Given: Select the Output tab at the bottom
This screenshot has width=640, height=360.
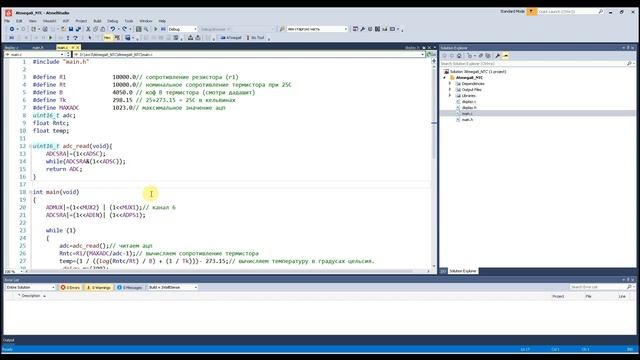Looking at the screenshot, I should point(9,340).
